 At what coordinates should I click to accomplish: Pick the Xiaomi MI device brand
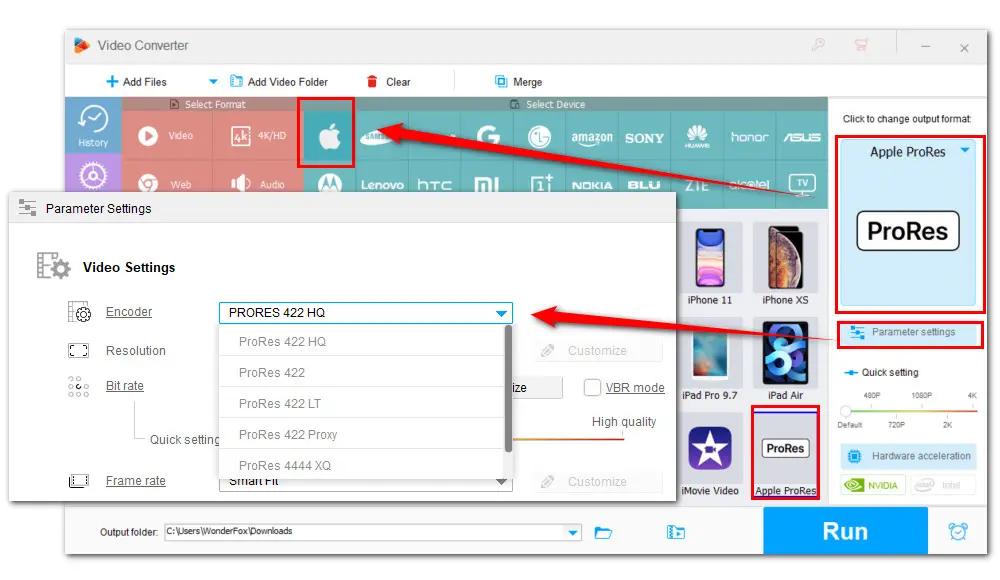pyautogui.click(x=487, y=185)
